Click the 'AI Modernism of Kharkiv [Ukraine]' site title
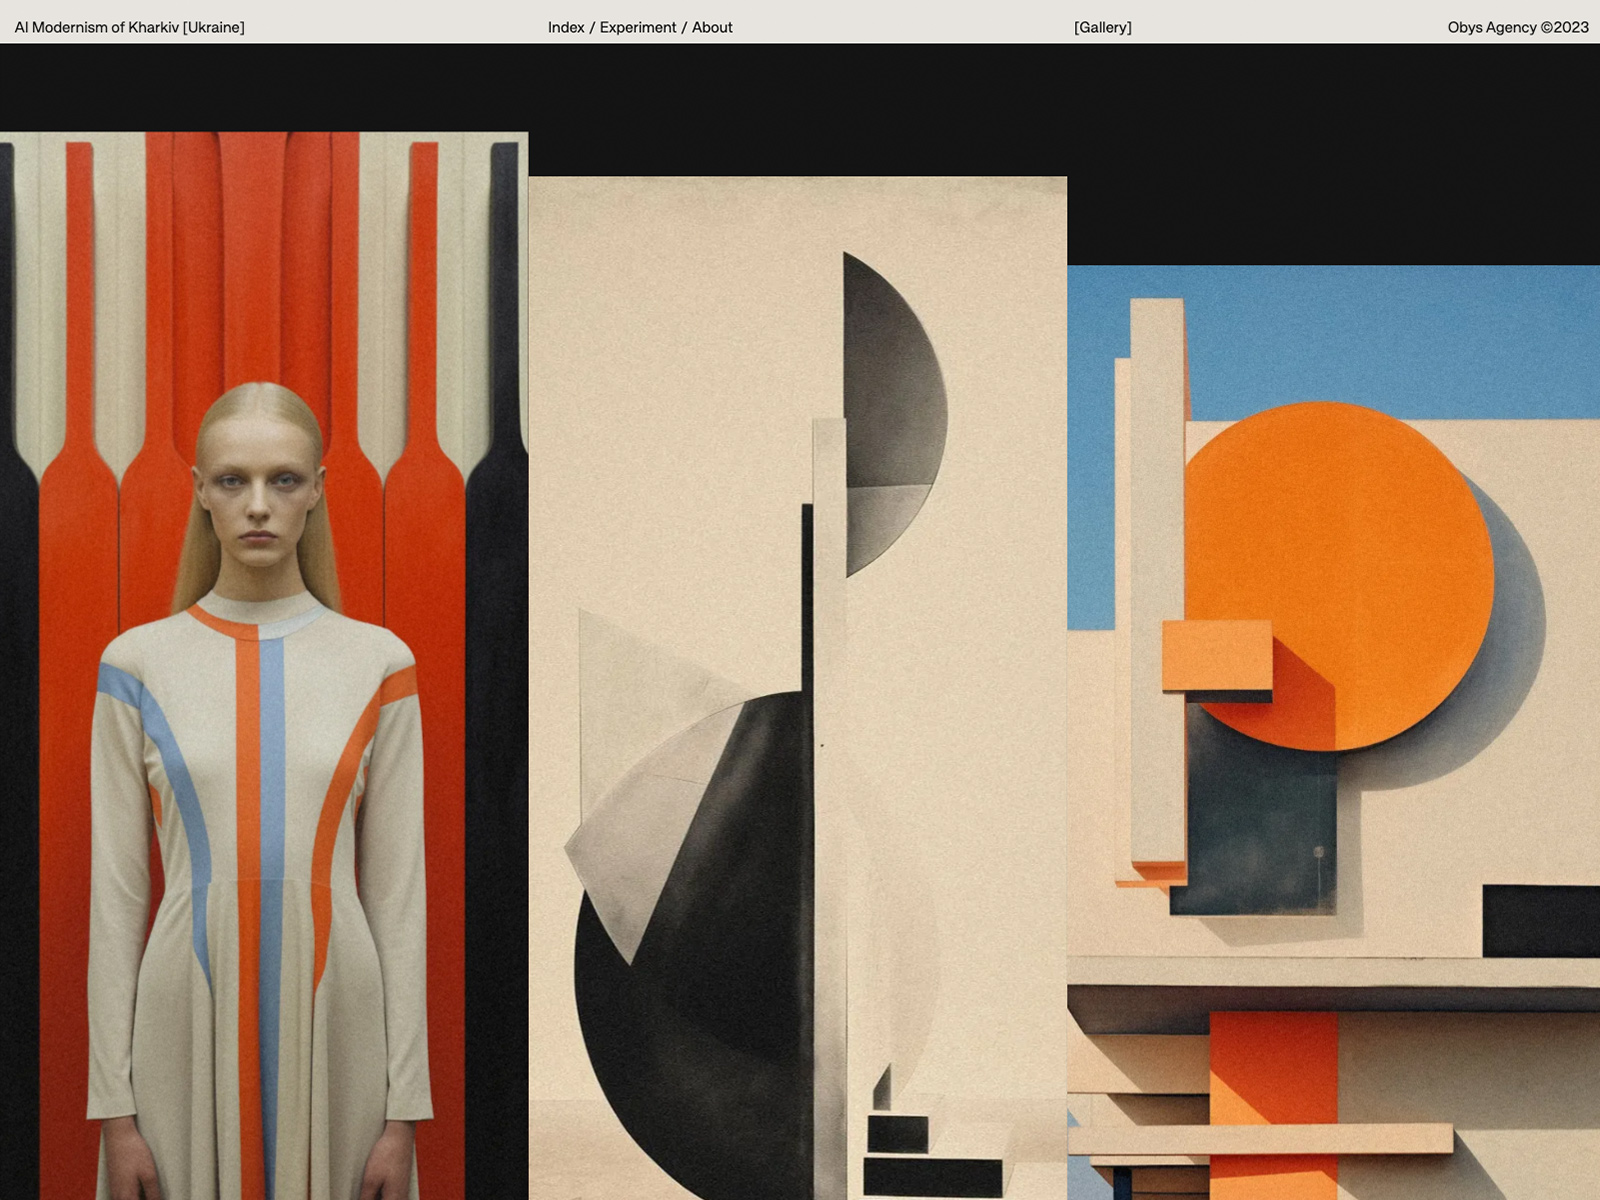Screen dimensions: 1600x1200 point(129,27)
